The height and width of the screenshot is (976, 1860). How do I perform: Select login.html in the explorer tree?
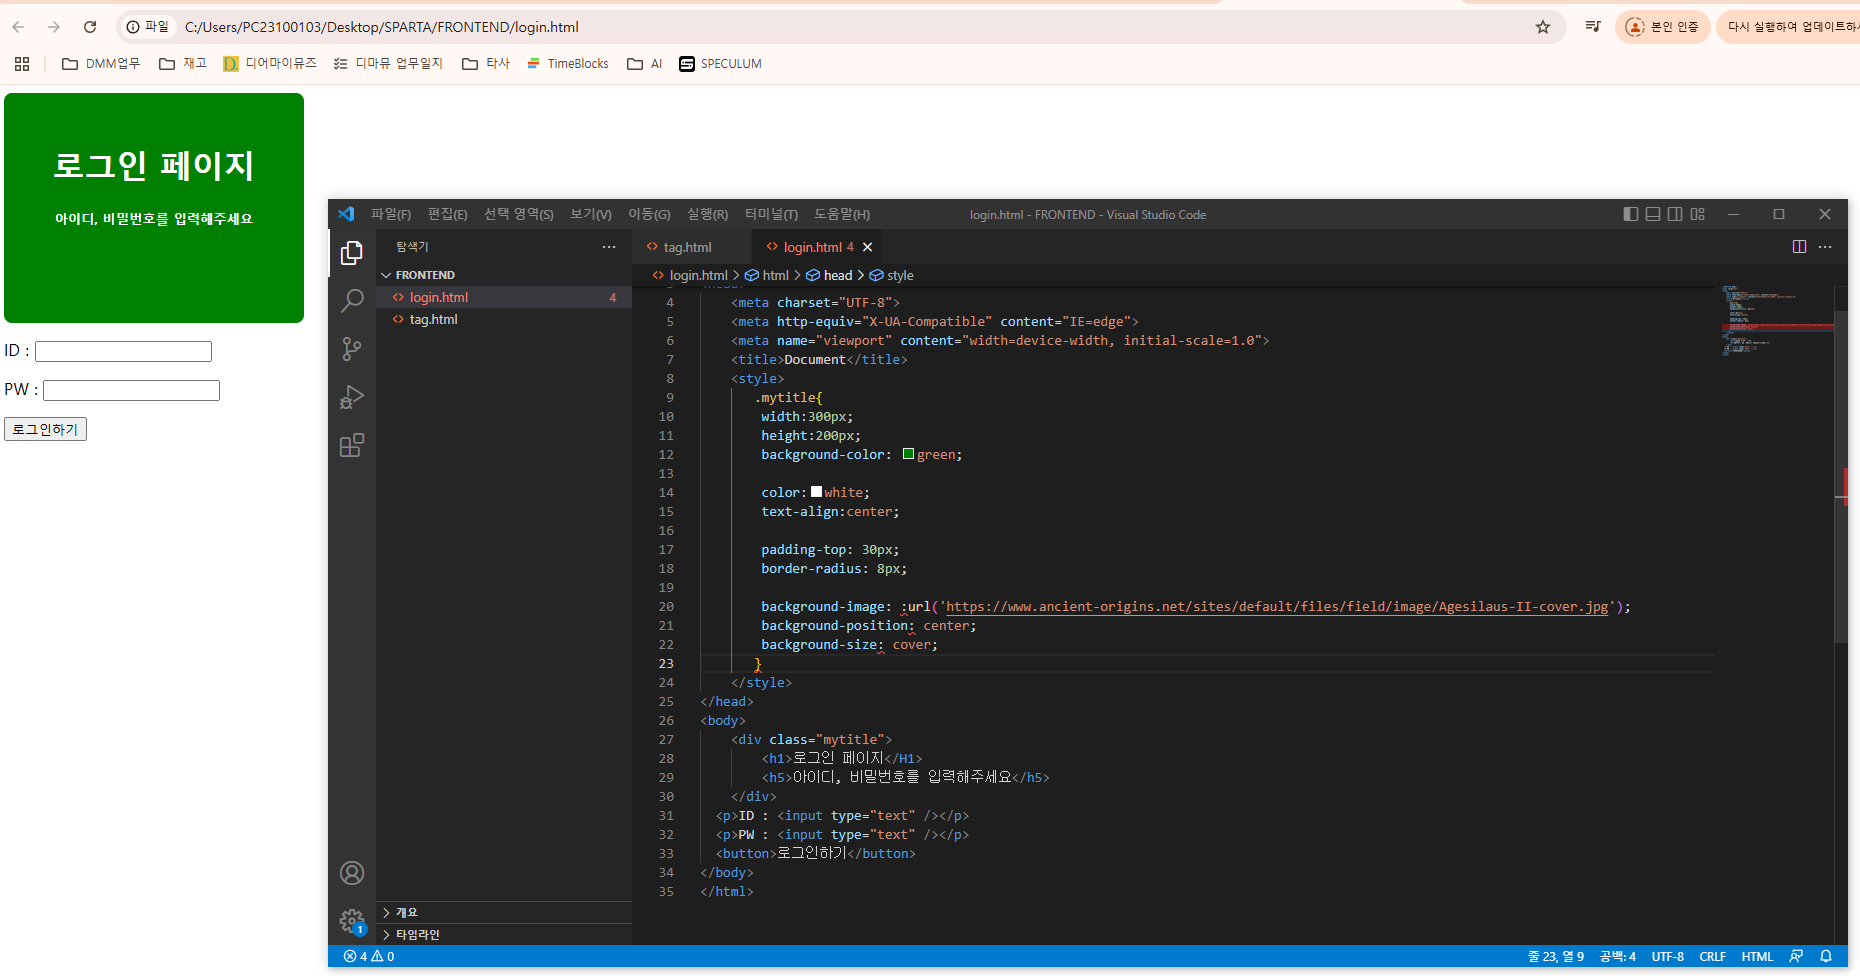point(504,297)
